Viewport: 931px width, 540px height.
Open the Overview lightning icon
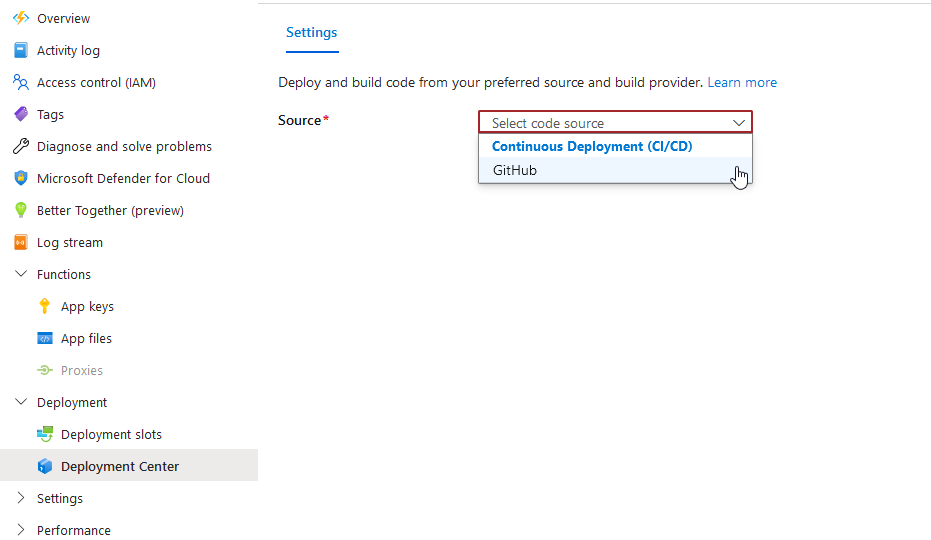coord(21,18)
